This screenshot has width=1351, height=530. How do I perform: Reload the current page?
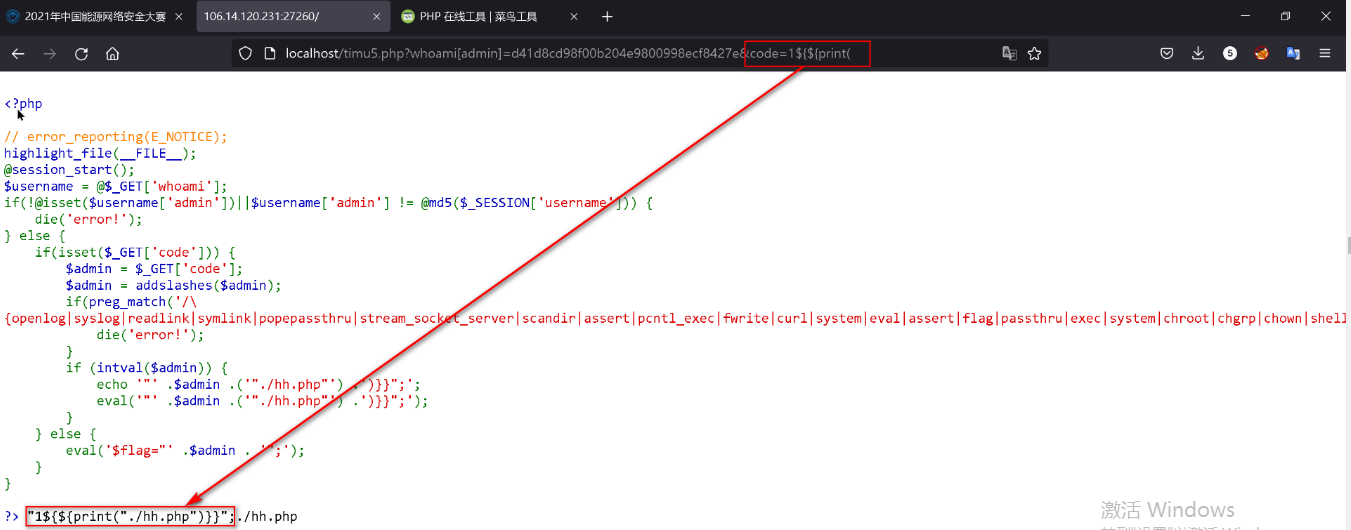click(x=81, y=54)
